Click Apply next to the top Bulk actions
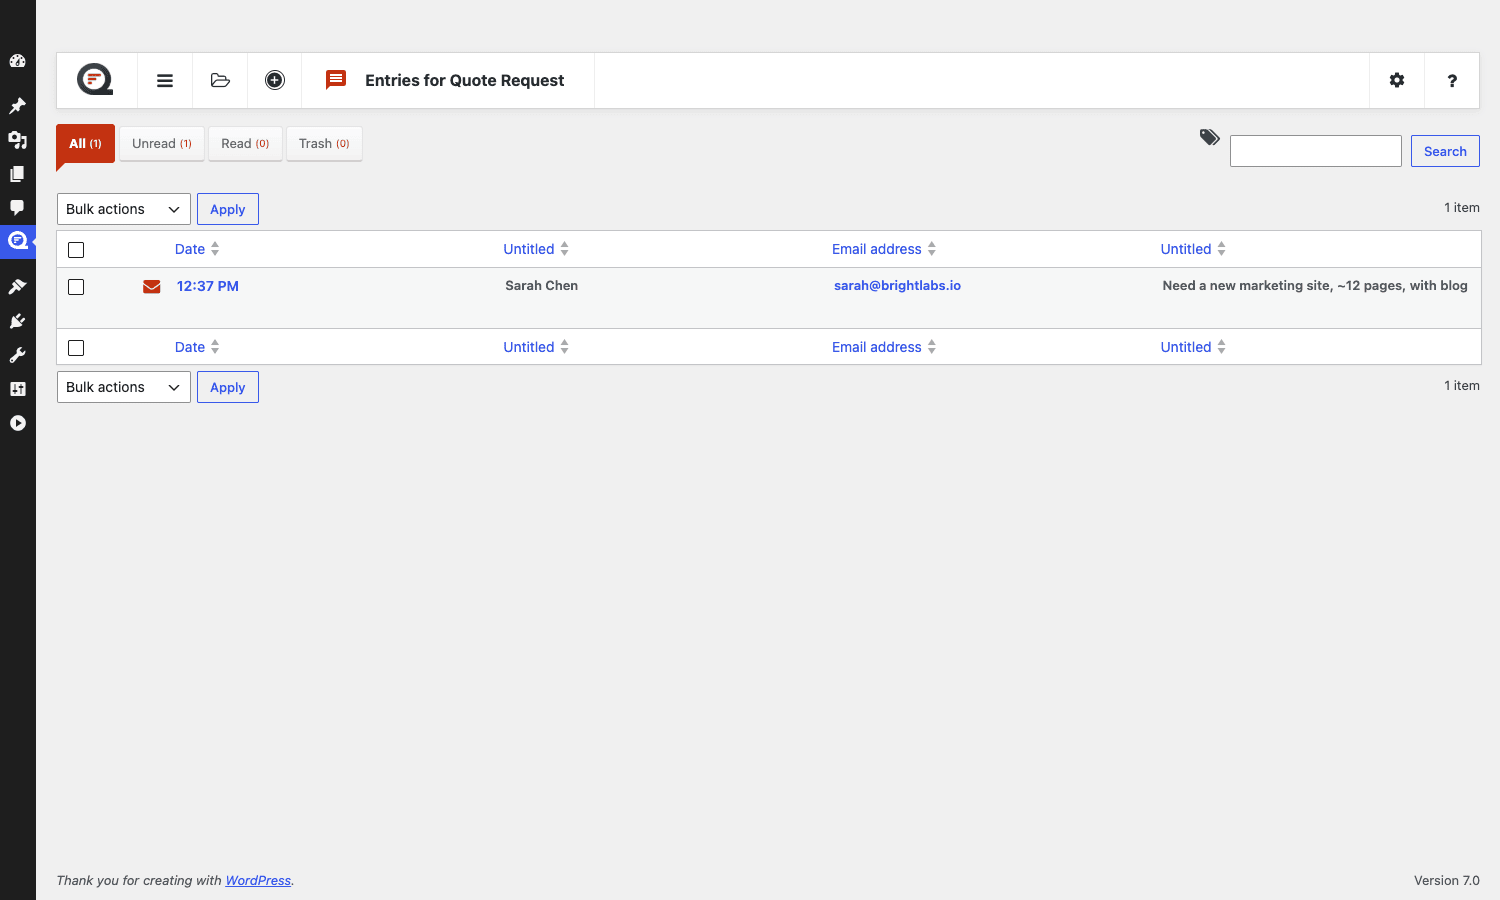Image resolution: width=1500 pixels, height=900 pixels. (228, 209)
